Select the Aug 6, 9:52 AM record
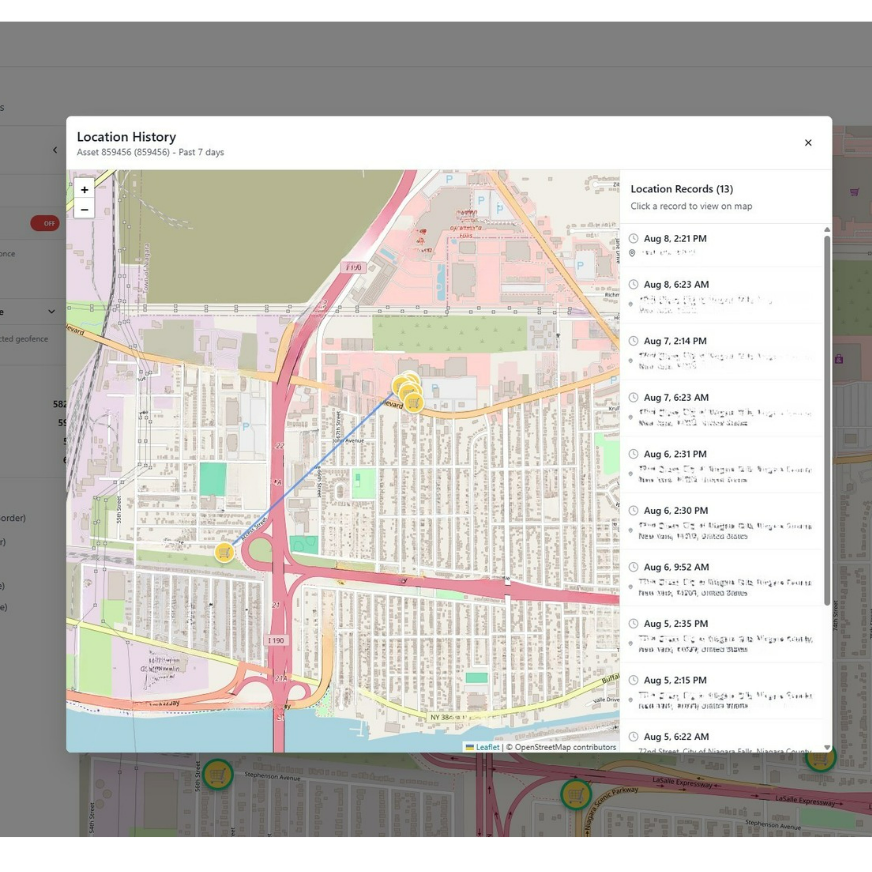This screenshot has width=872, height=872. 721,578
